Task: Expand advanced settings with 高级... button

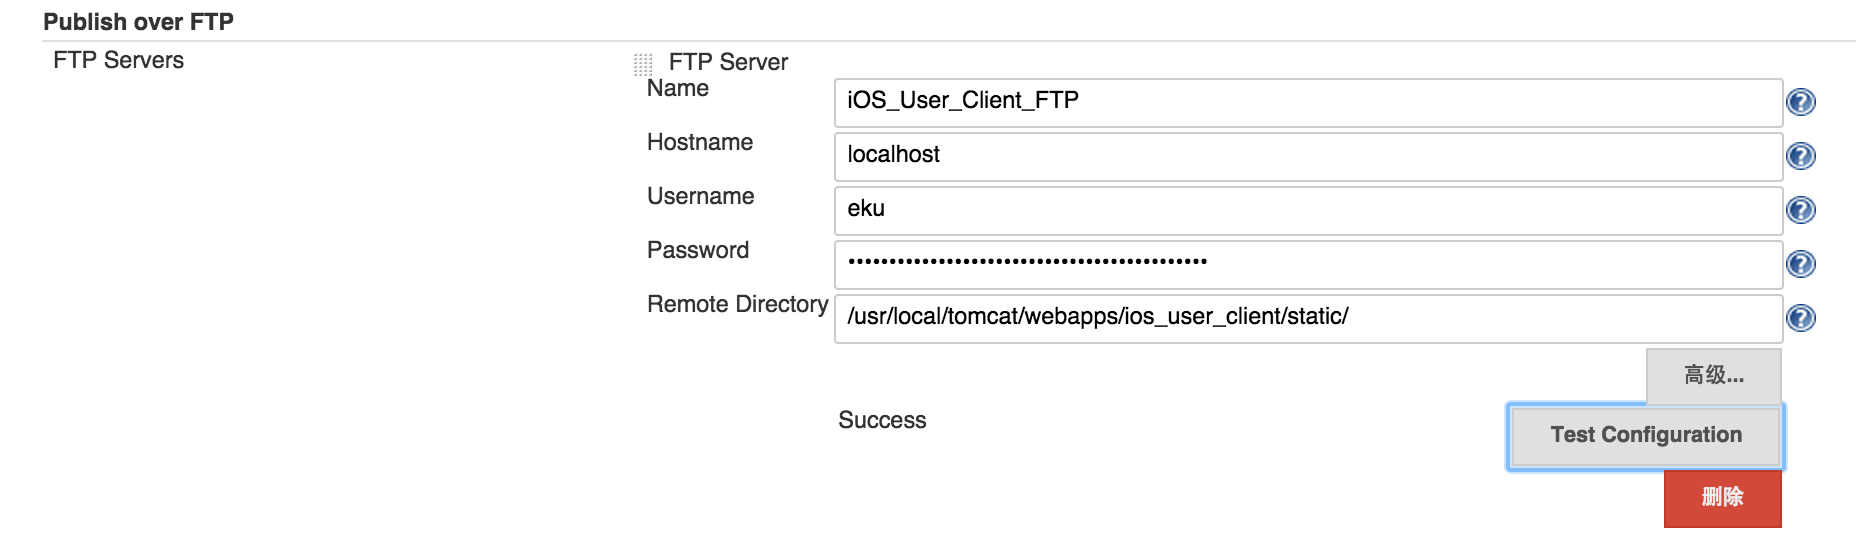Action: [1713, 375]
